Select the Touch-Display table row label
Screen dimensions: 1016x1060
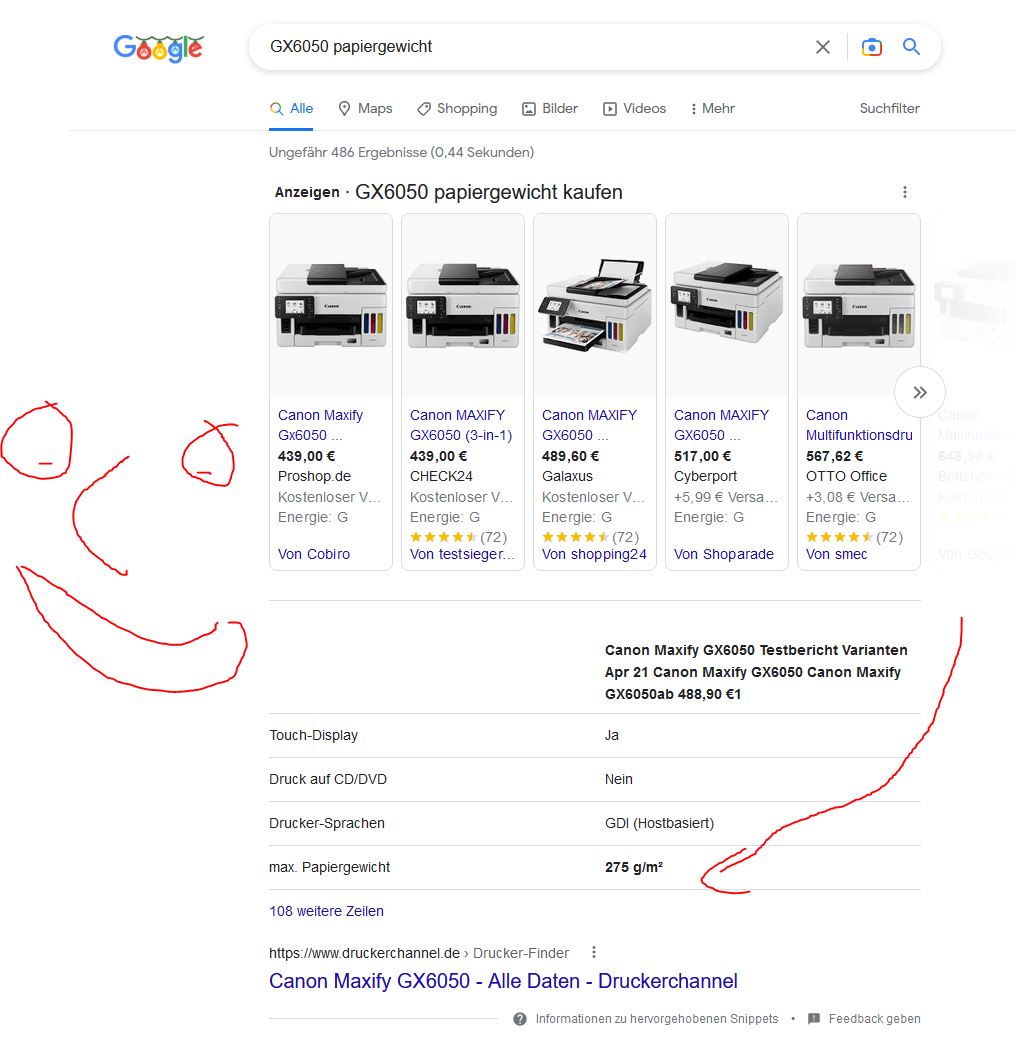pyautogui.click(x=314, y=735)
